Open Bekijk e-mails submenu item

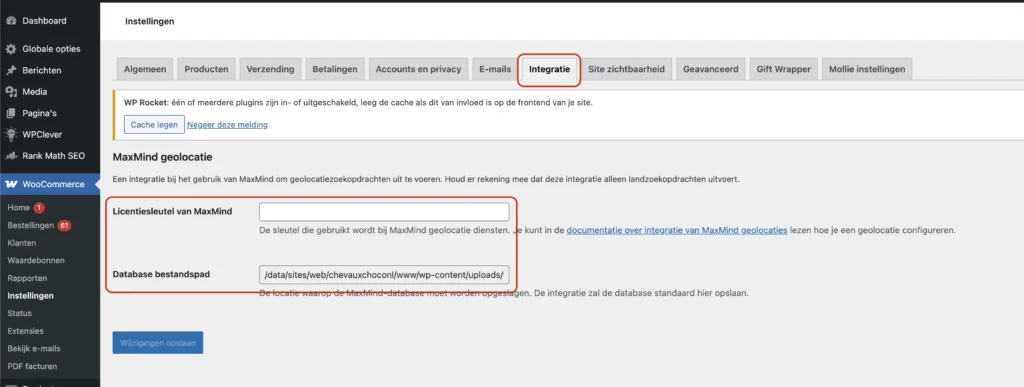pos(34,348)
